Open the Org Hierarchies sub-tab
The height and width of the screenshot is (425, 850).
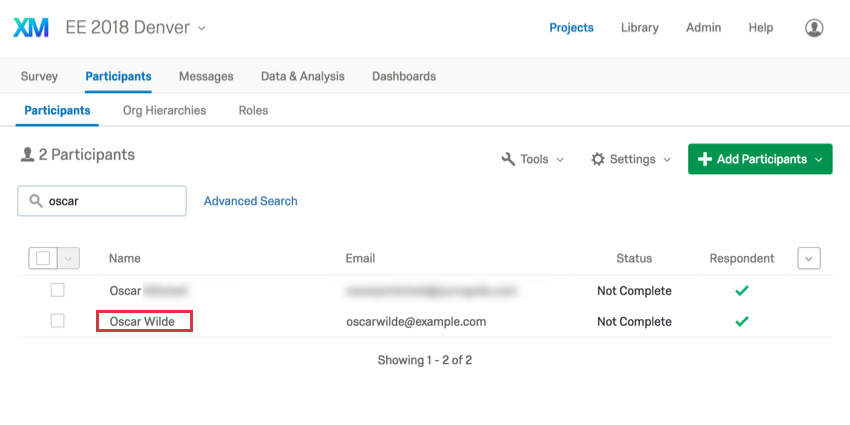pyautogui.click(x=164, y=110)
